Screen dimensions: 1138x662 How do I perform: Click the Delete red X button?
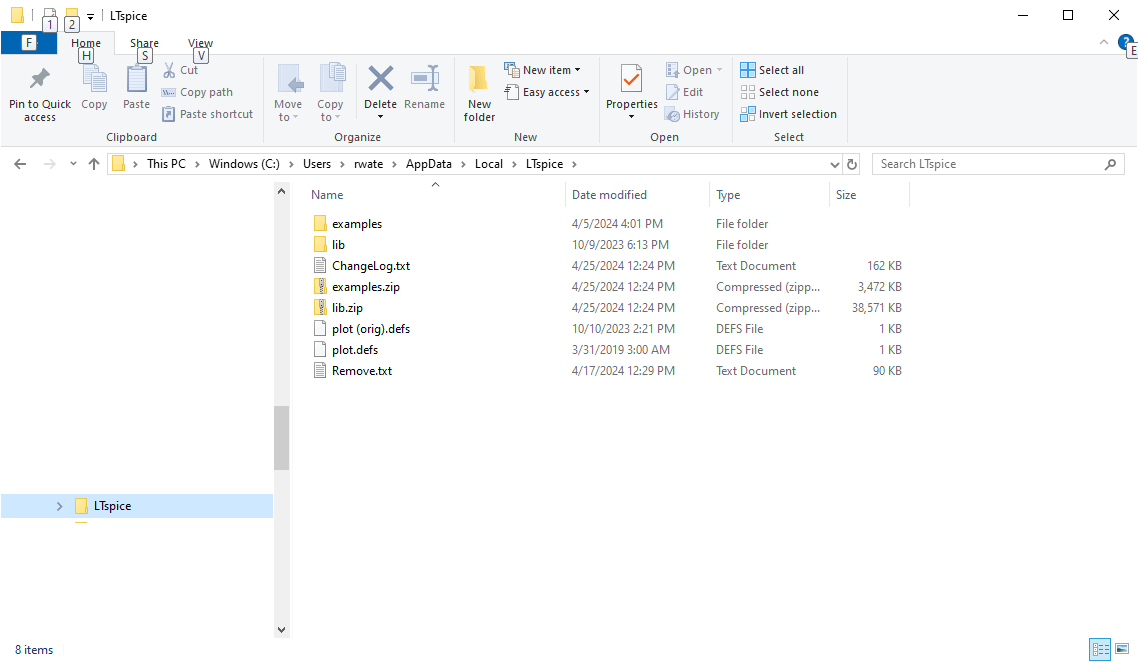pyautogui.click(x=380, y=78)
